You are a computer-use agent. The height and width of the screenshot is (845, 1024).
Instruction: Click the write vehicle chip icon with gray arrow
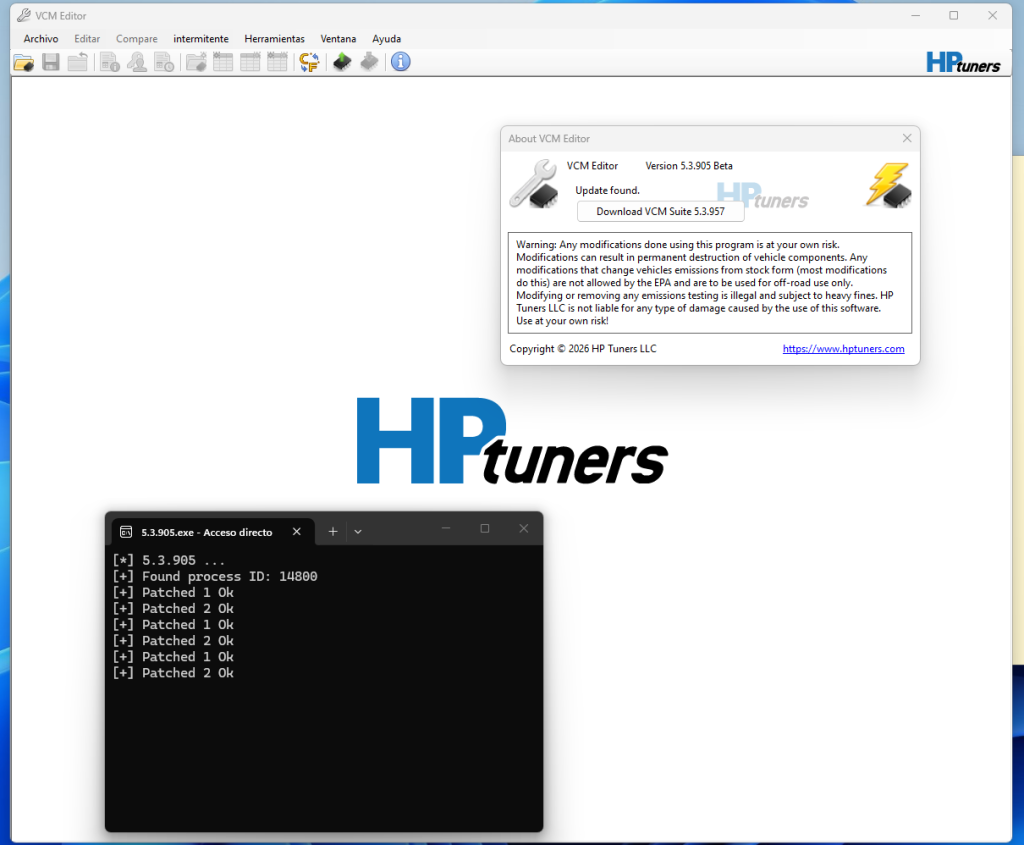click(x=370, y=62)
